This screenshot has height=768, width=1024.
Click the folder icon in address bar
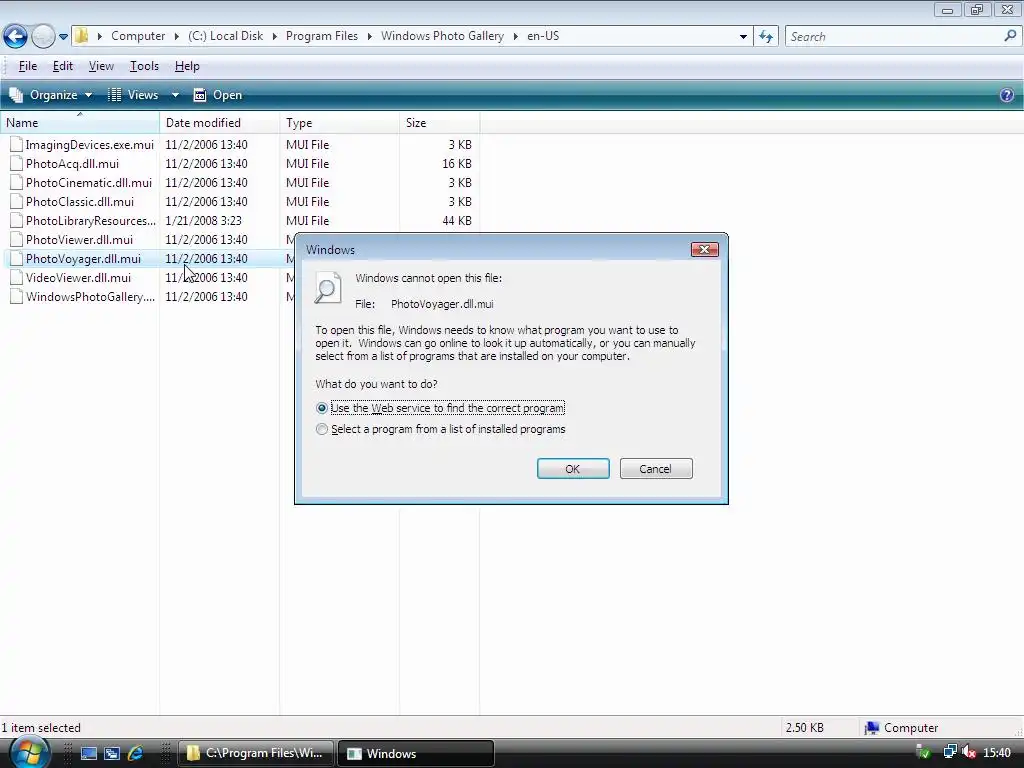(82, 36)
